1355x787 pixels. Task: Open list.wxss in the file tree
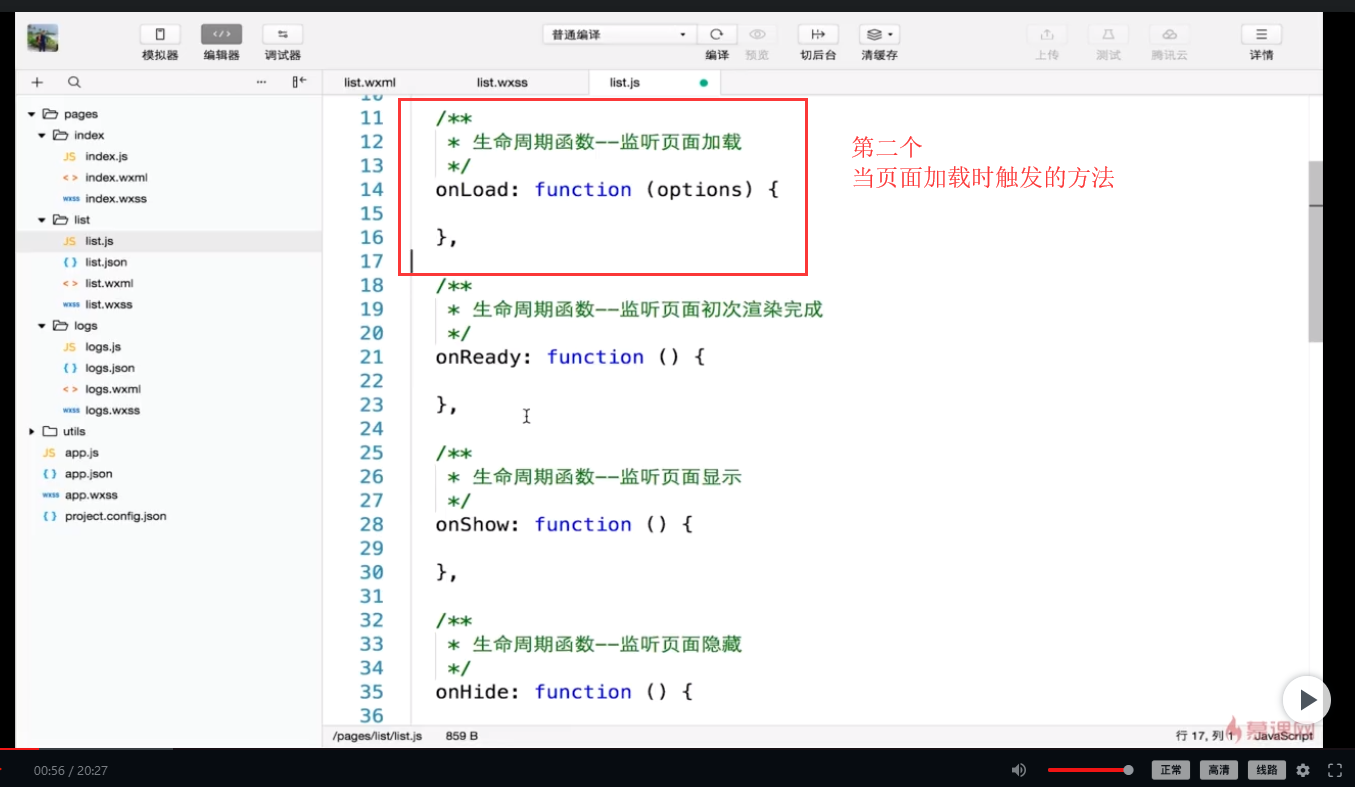click(109, 304)
